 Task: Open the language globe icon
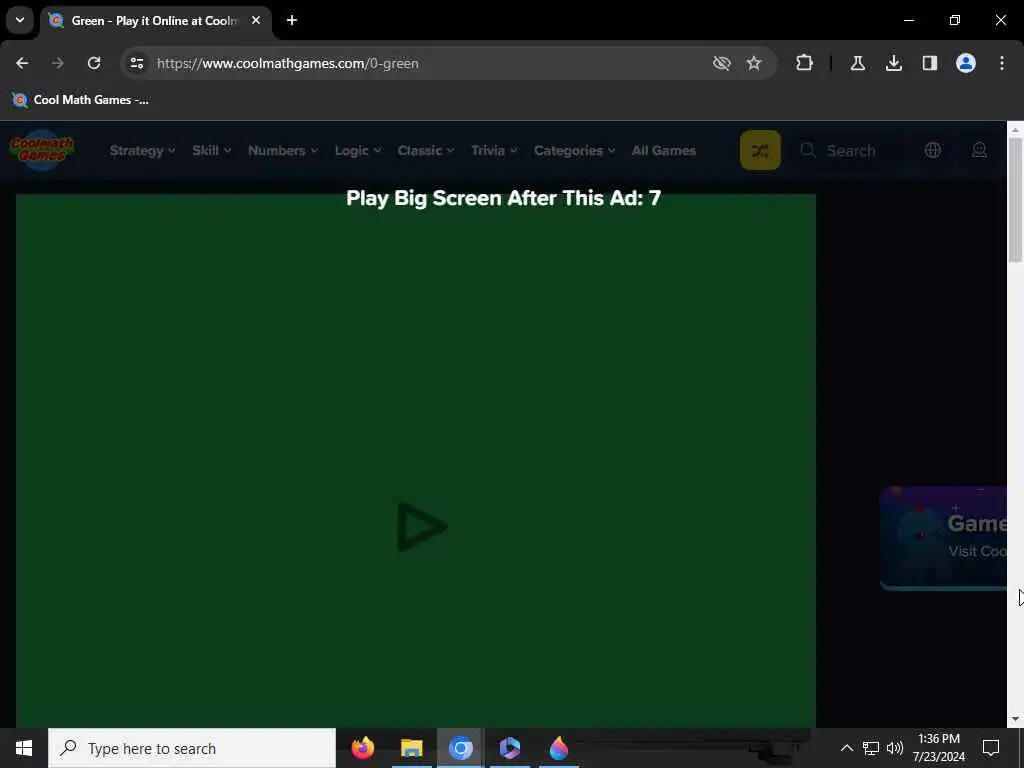(x=933, y=150)
